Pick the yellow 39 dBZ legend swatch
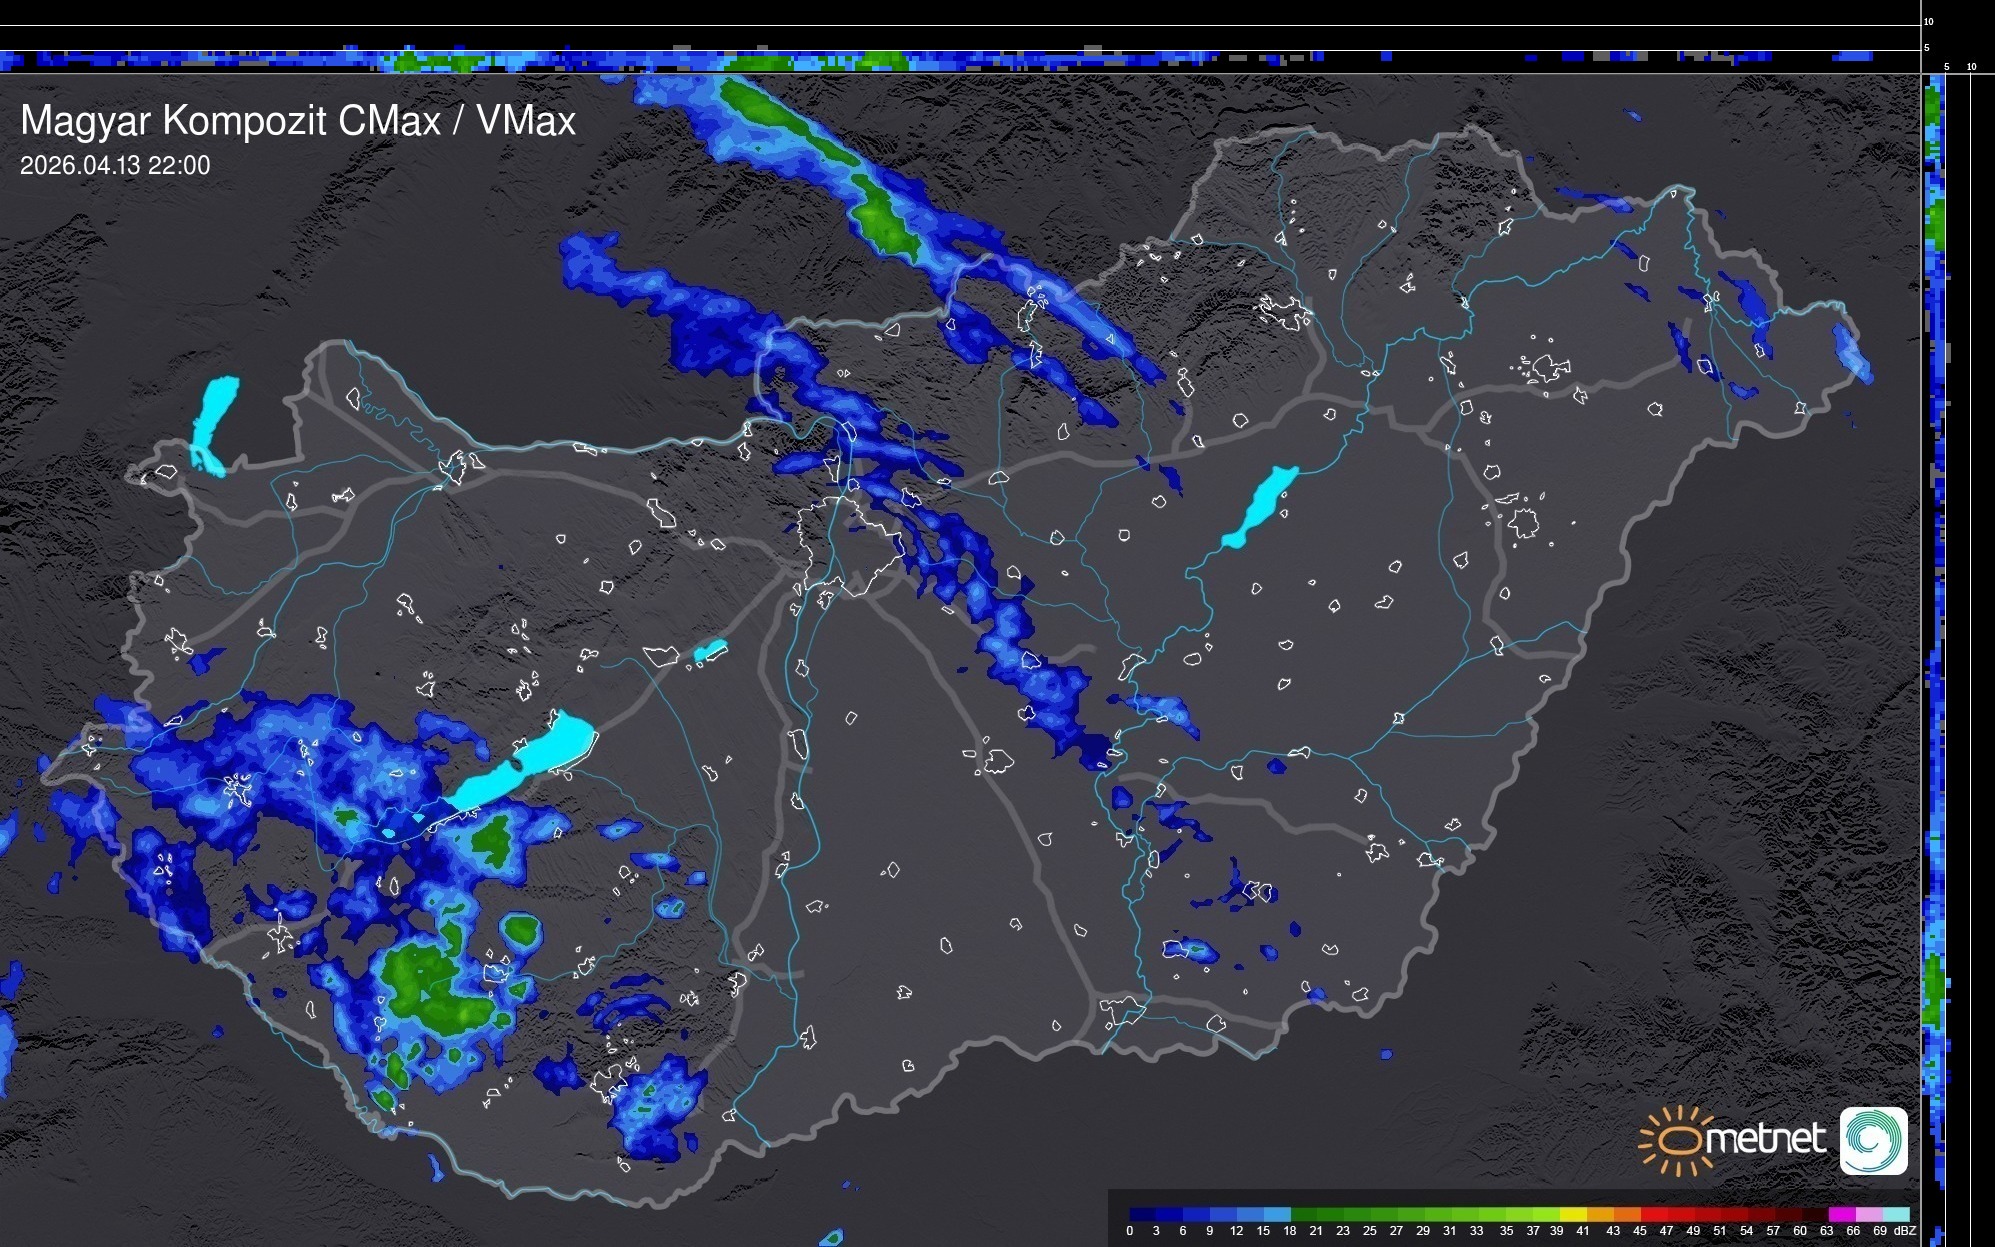 click(x=1572, y=1214)
